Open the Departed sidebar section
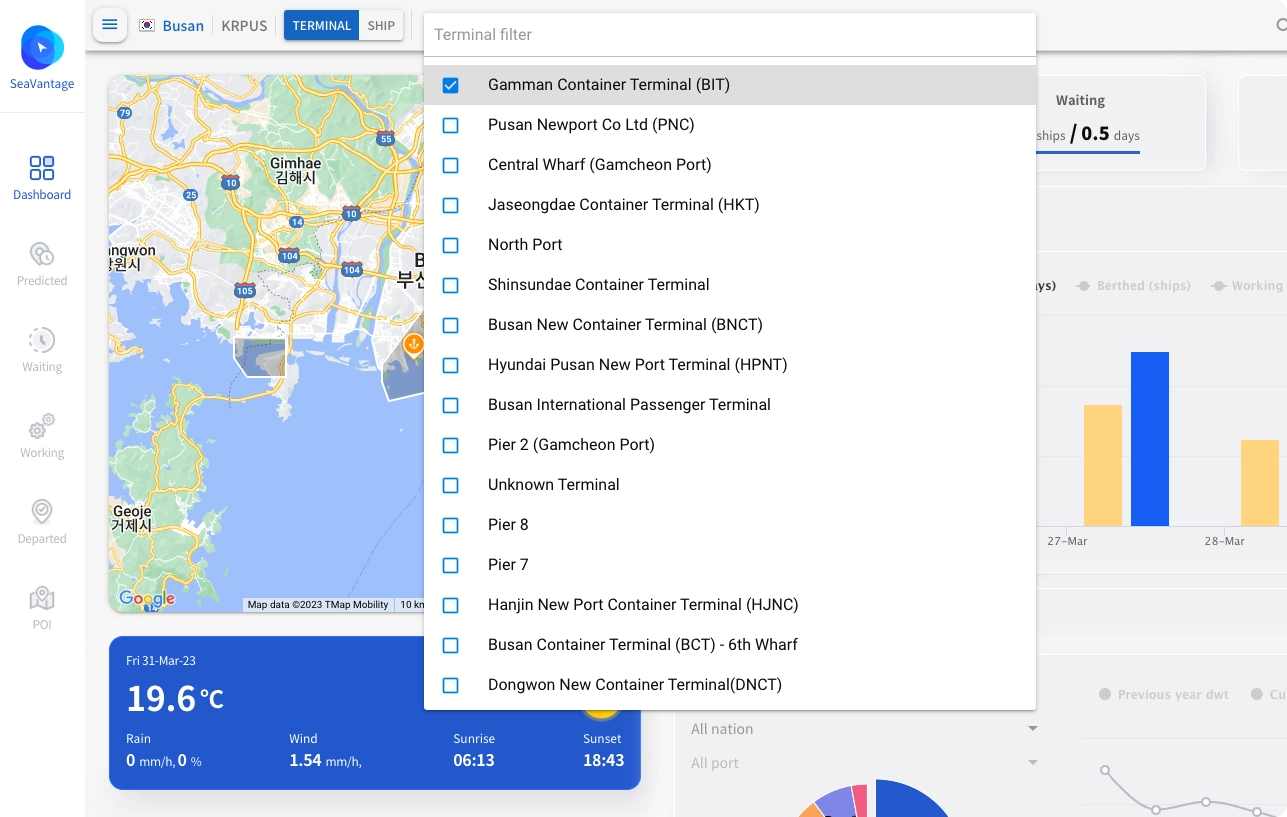This screenshot has height=817, width=1287. [42, 522]
